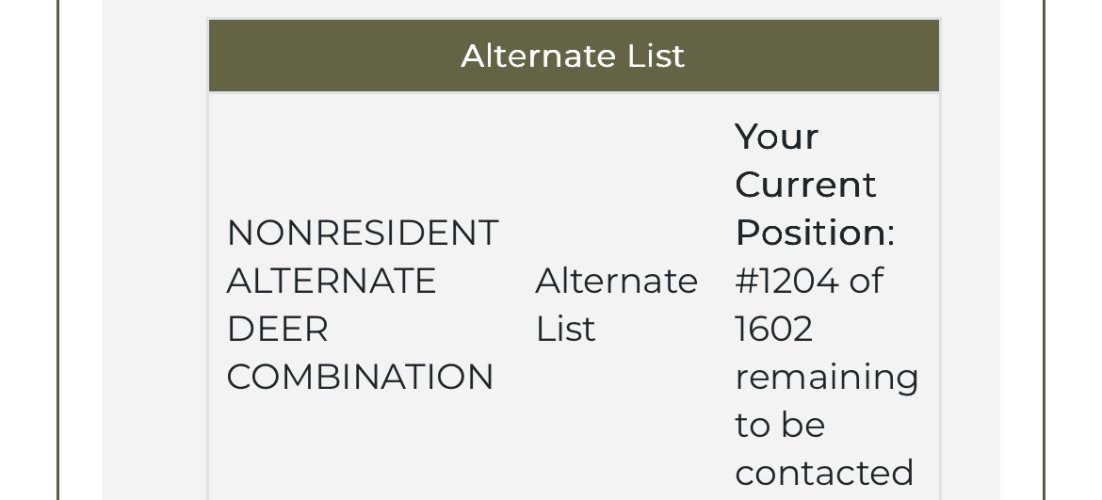1102x500 pixels.
Task: Click the word remaining in the status
Action: coord(826,377)
